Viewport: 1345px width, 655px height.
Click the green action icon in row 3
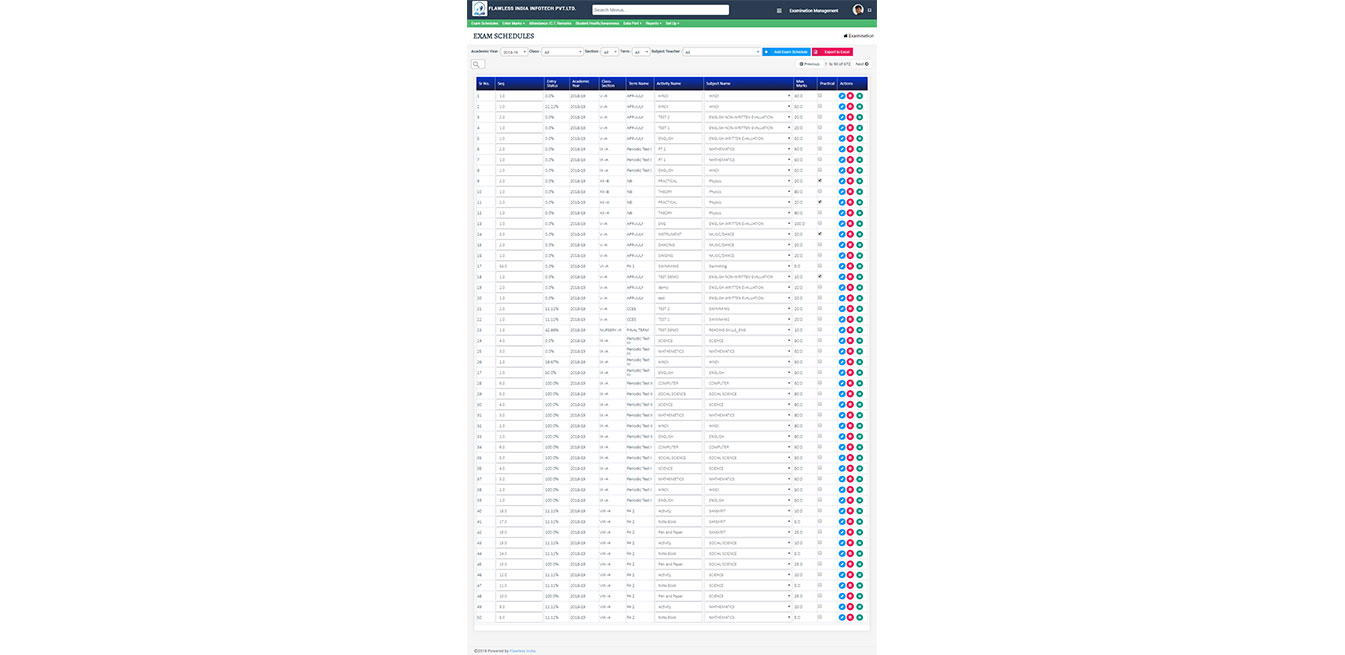(x=859, y=117)
